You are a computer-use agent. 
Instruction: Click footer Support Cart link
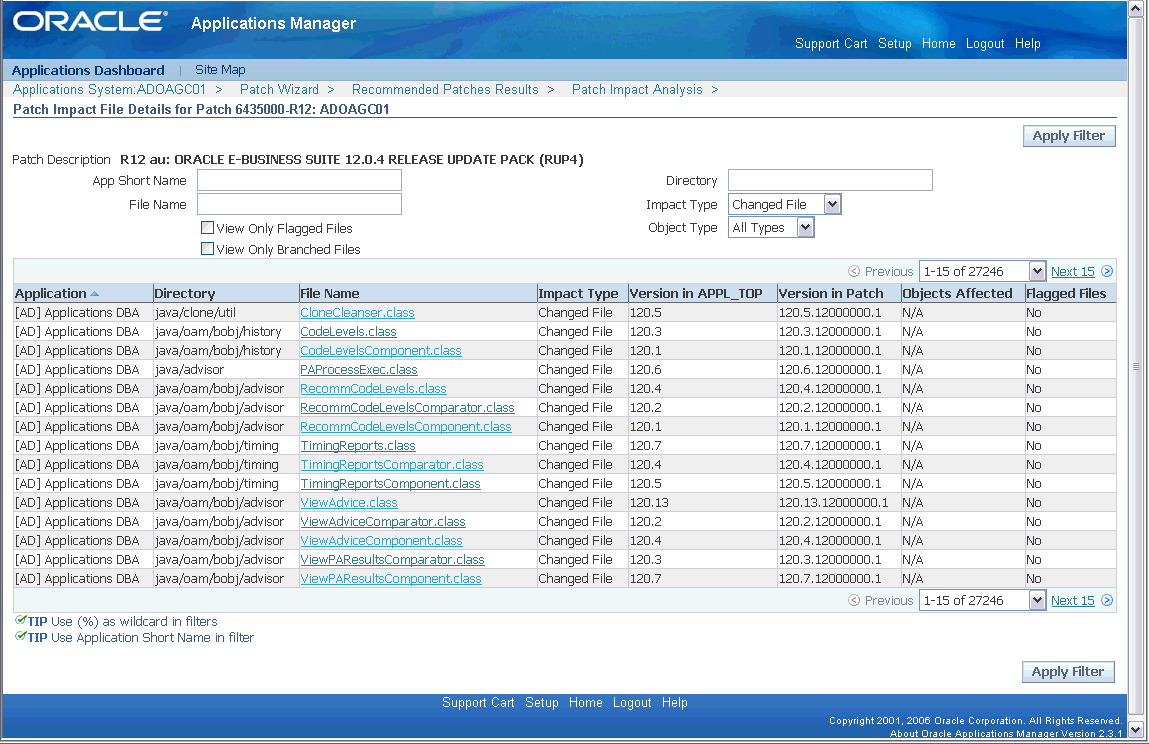click(x=479, y=702)
